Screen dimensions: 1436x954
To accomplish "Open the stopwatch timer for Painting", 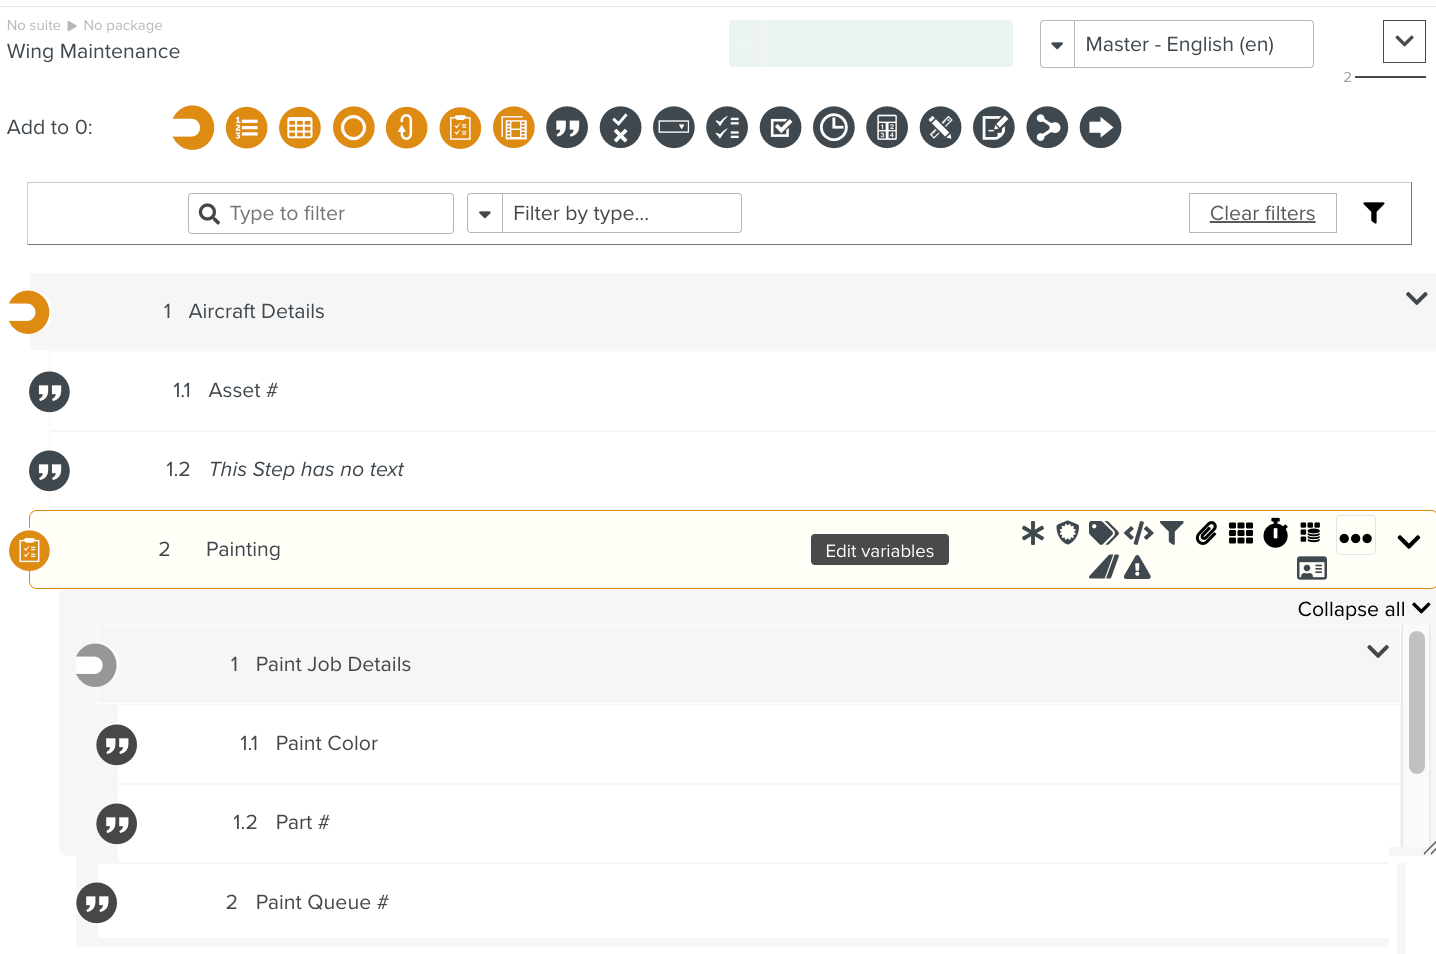I will [x=1276, y=533].
